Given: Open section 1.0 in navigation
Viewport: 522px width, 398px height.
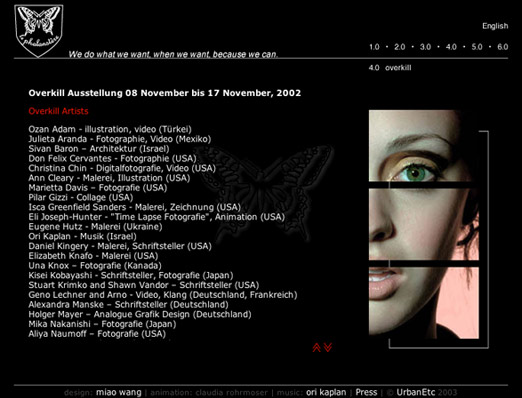Looking at the screenshot, I should 374,47.
